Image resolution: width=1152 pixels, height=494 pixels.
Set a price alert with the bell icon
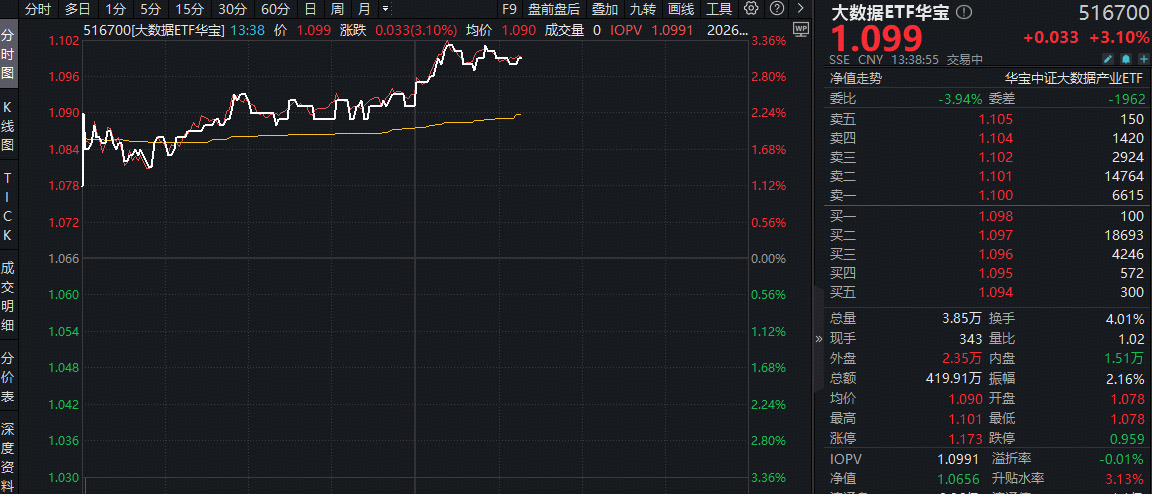point(1123,59)
